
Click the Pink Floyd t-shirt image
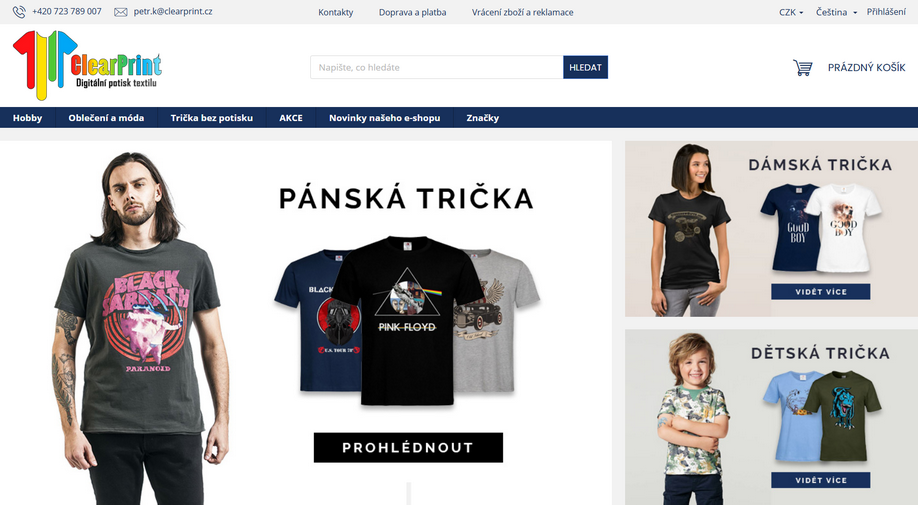point(407,321)
